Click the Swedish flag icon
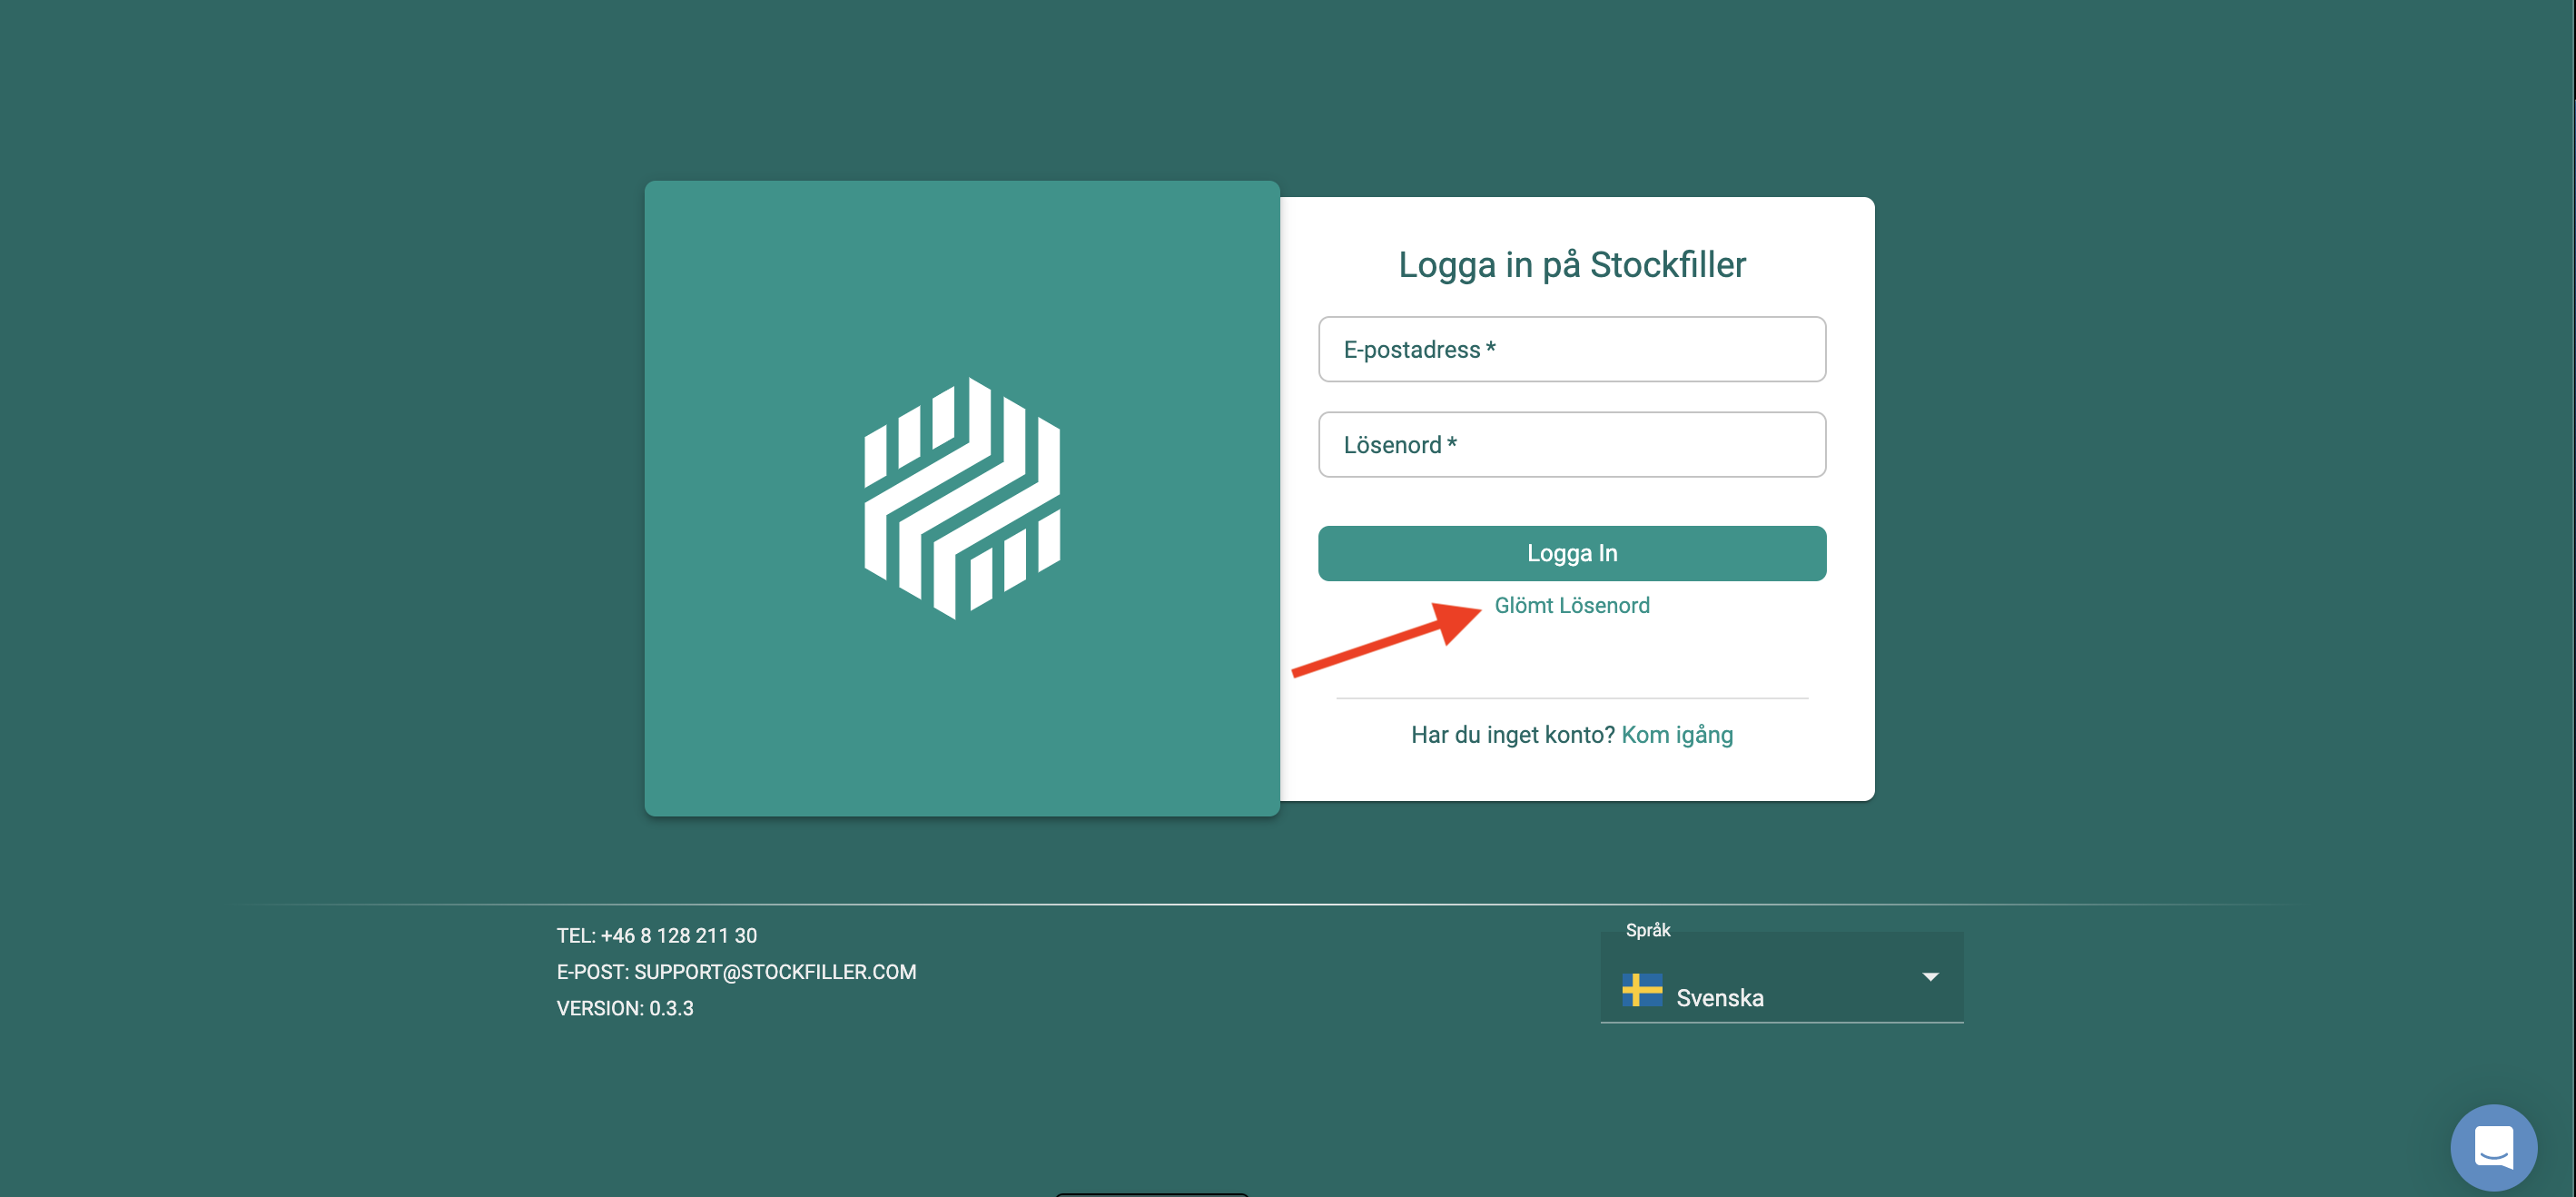 (x=1641, y=989)
